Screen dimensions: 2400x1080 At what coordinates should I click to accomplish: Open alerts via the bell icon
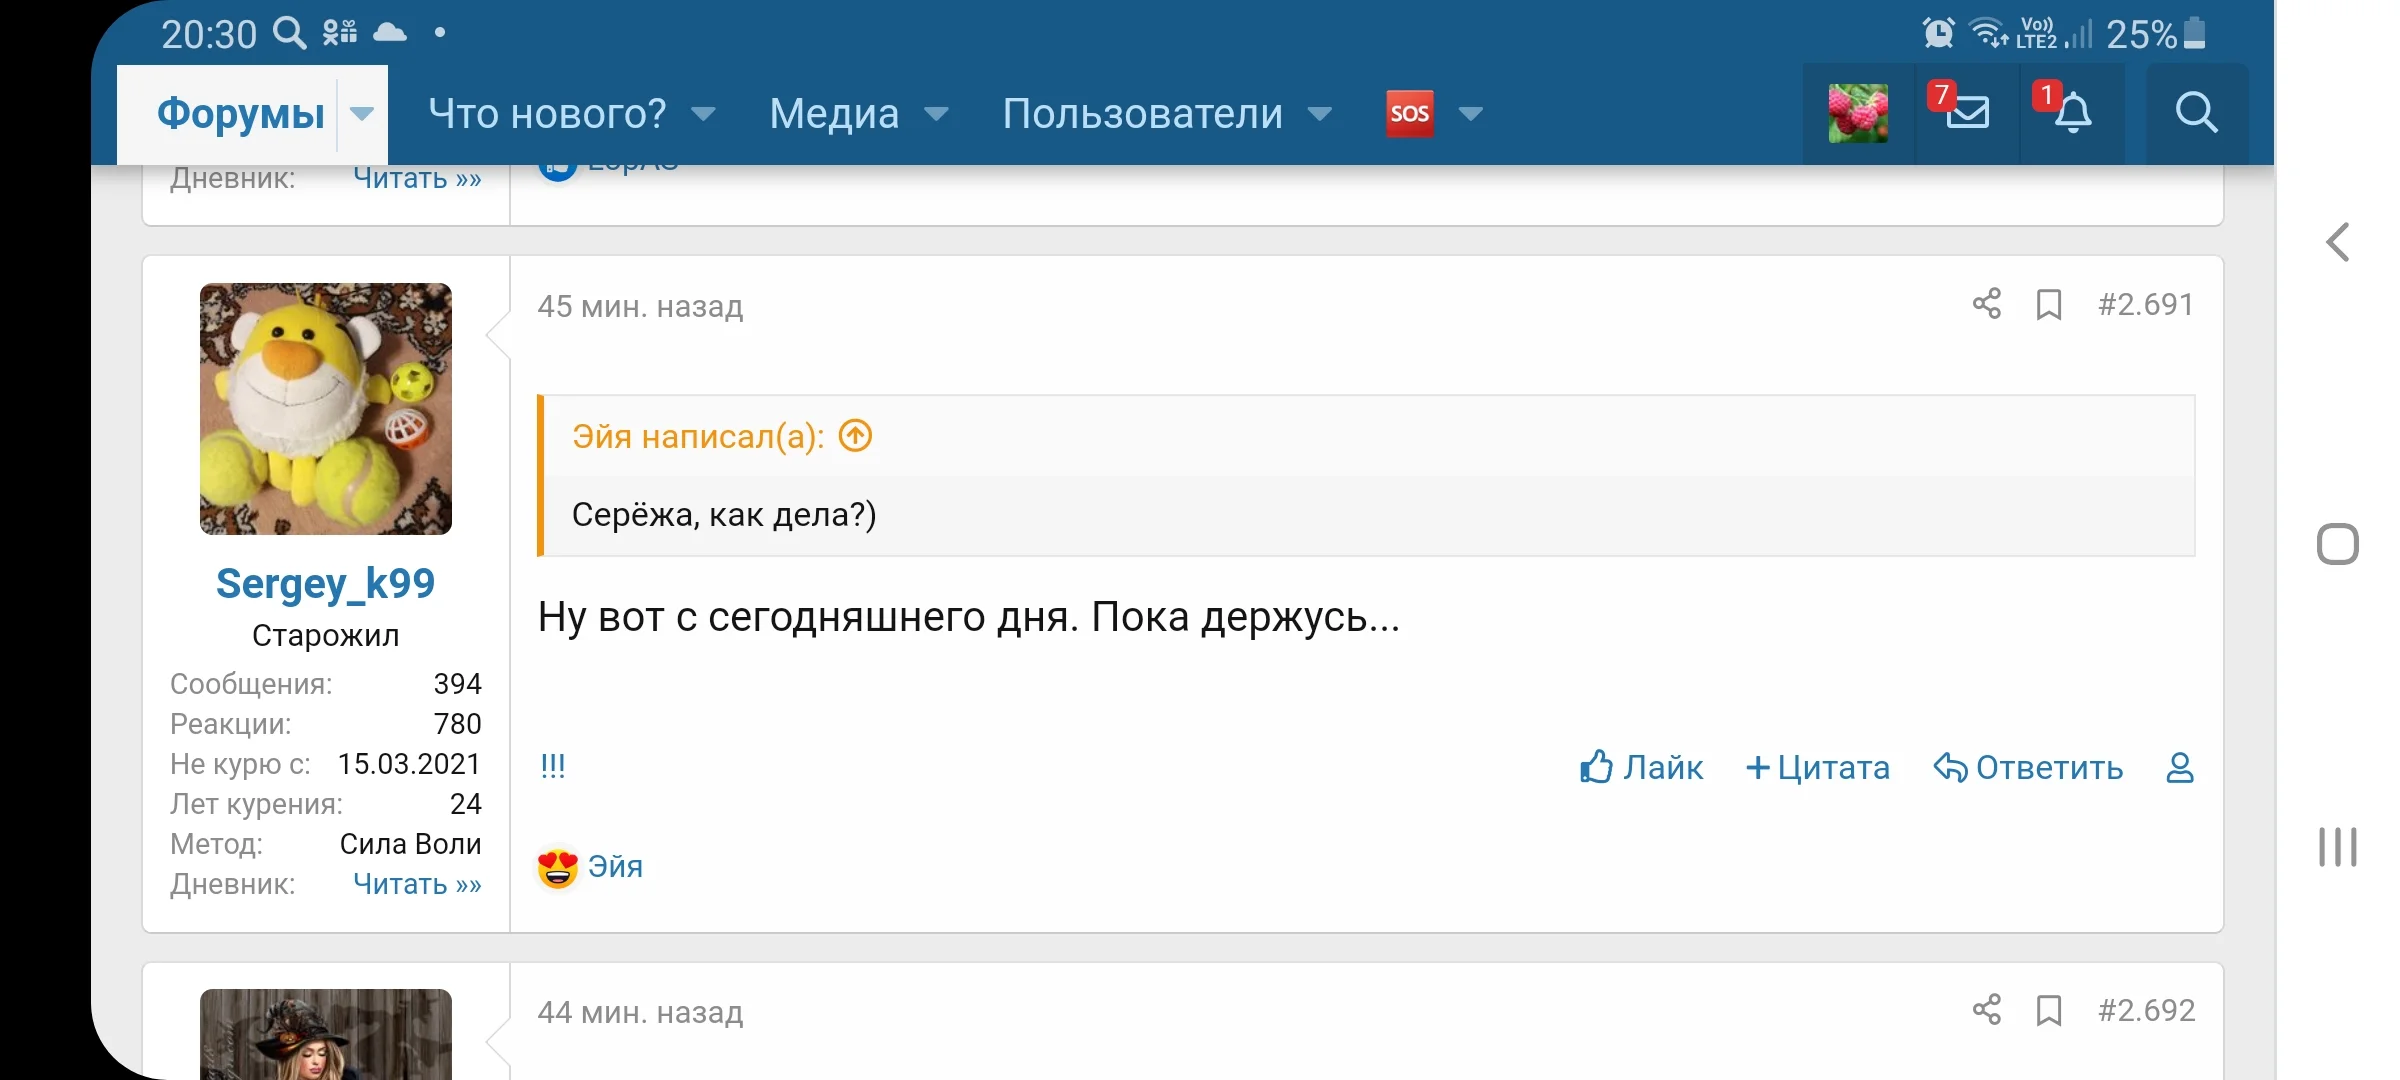[2072, 113]
